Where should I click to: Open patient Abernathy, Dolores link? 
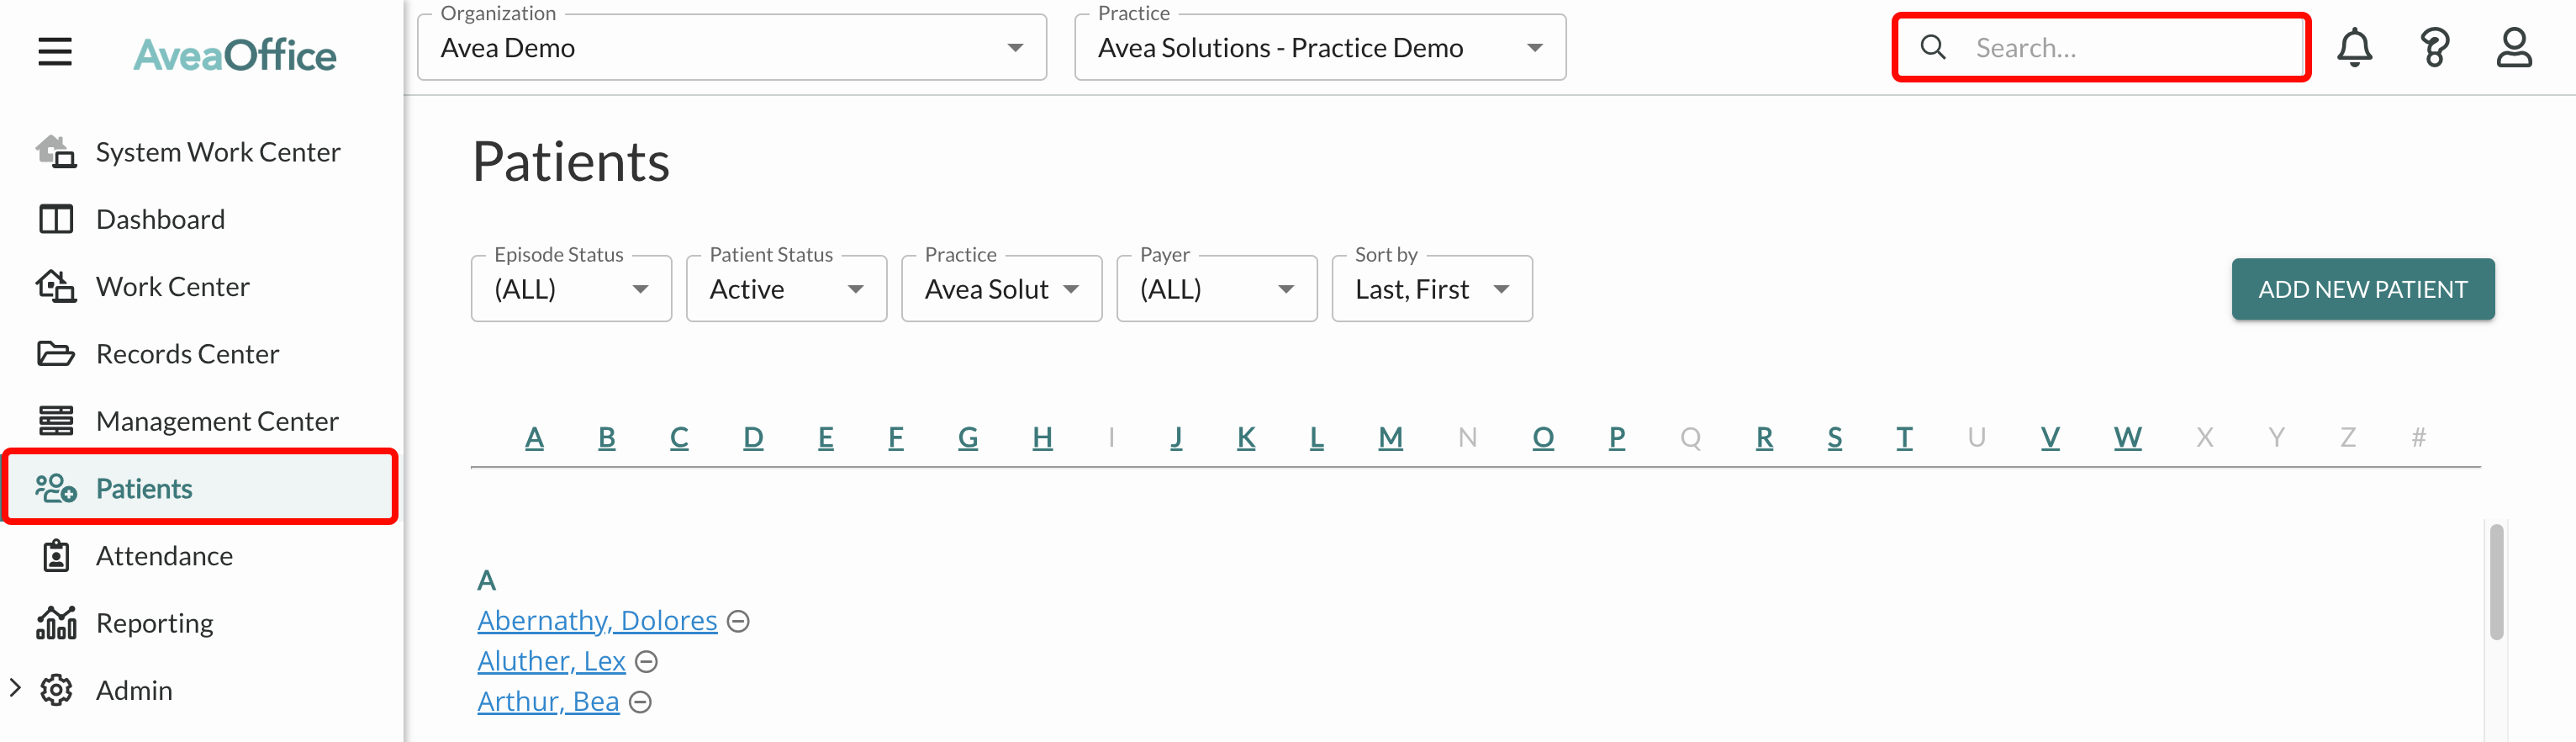coord(597,620)
